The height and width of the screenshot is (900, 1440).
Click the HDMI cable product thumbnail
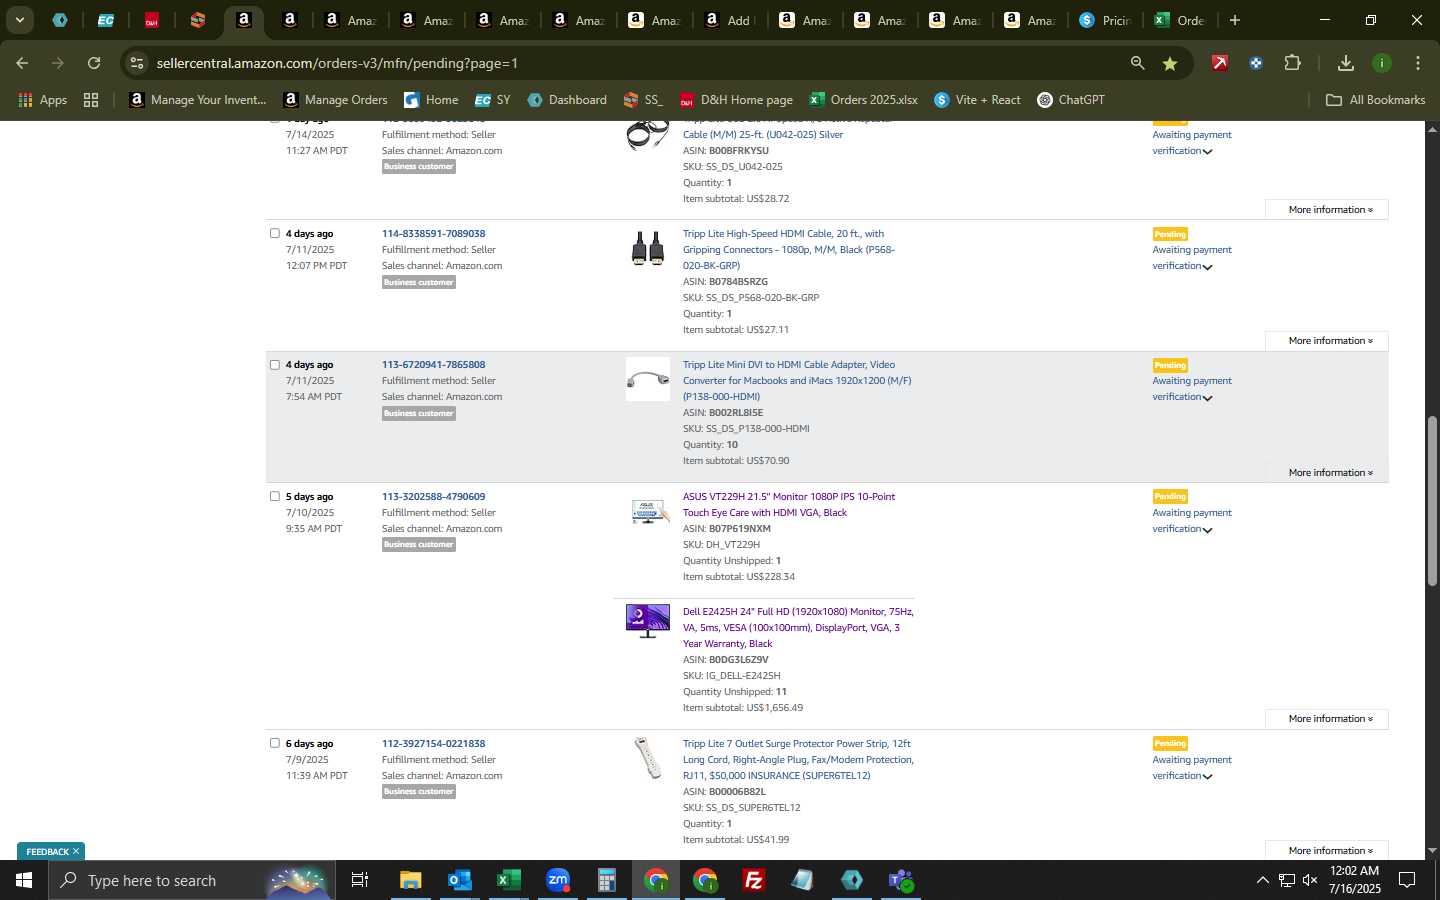point(648,248)
